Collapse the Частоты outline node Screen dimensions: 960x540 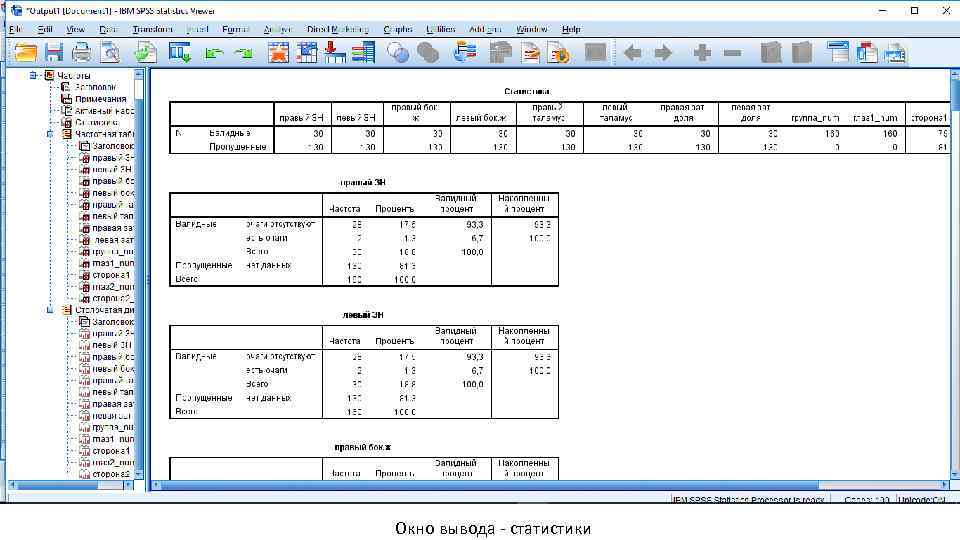pyautogui.click(x=34, y=75)
